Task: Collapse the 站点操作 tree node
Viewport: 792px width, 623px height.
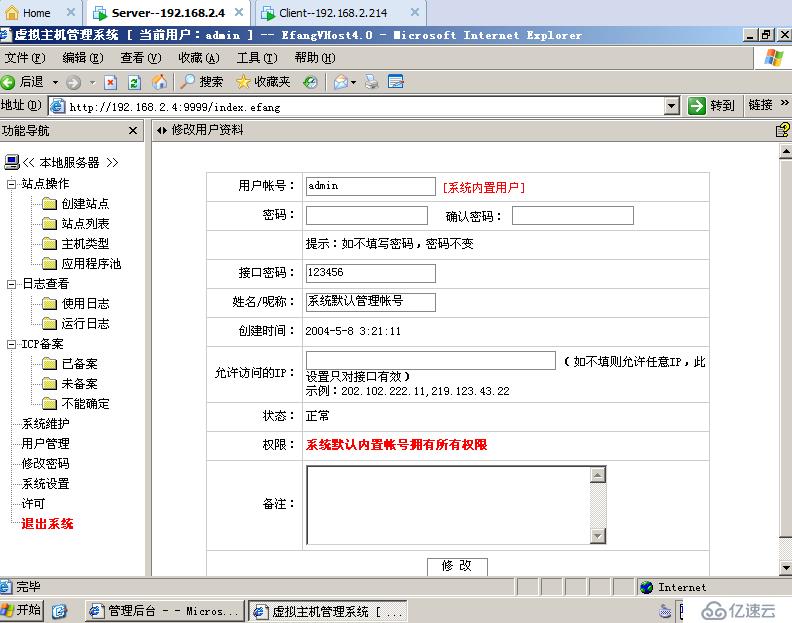Action: pyautogui.click(x=11, y=184)
